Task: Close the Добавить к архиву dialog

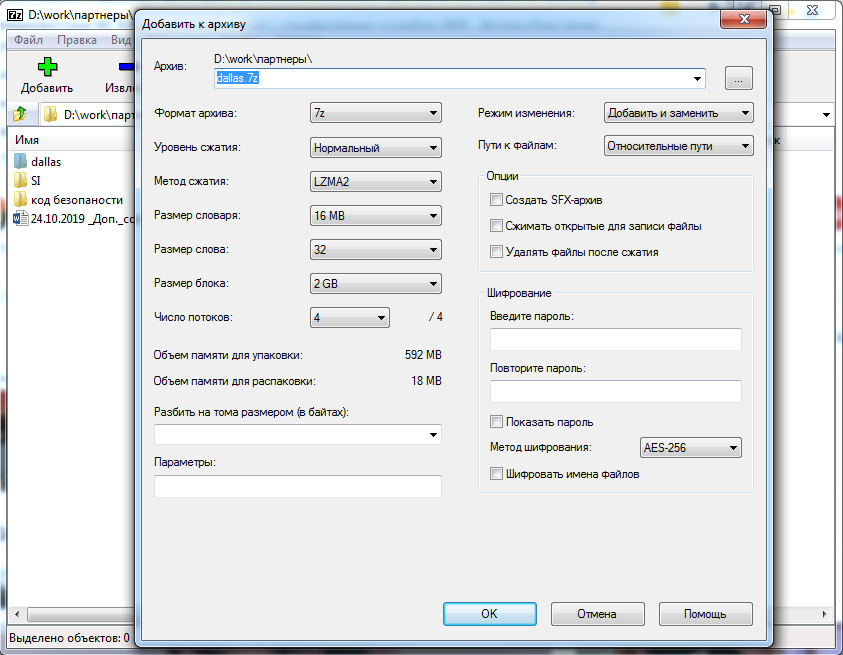Action: click(x=744, y=19)
